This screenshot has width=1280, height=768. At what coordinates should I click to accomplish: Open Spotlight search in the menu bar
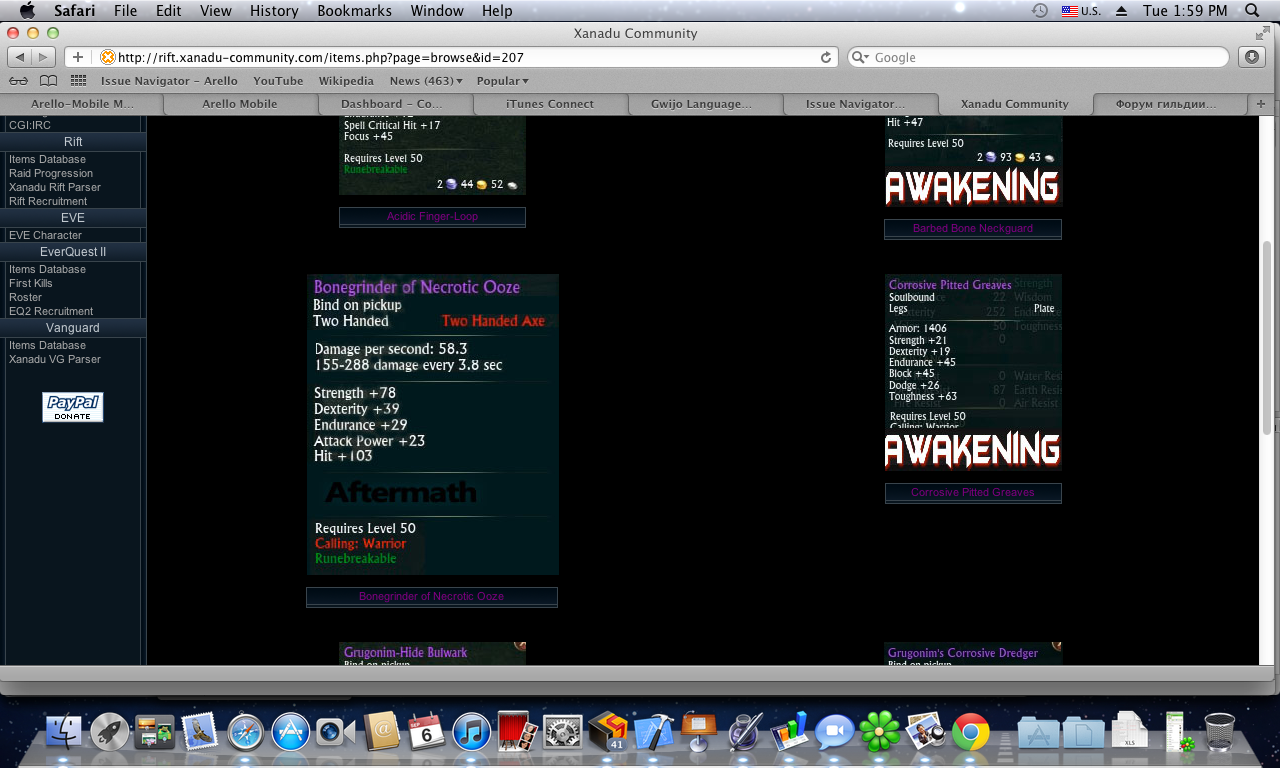click(x=1251, y=11)
